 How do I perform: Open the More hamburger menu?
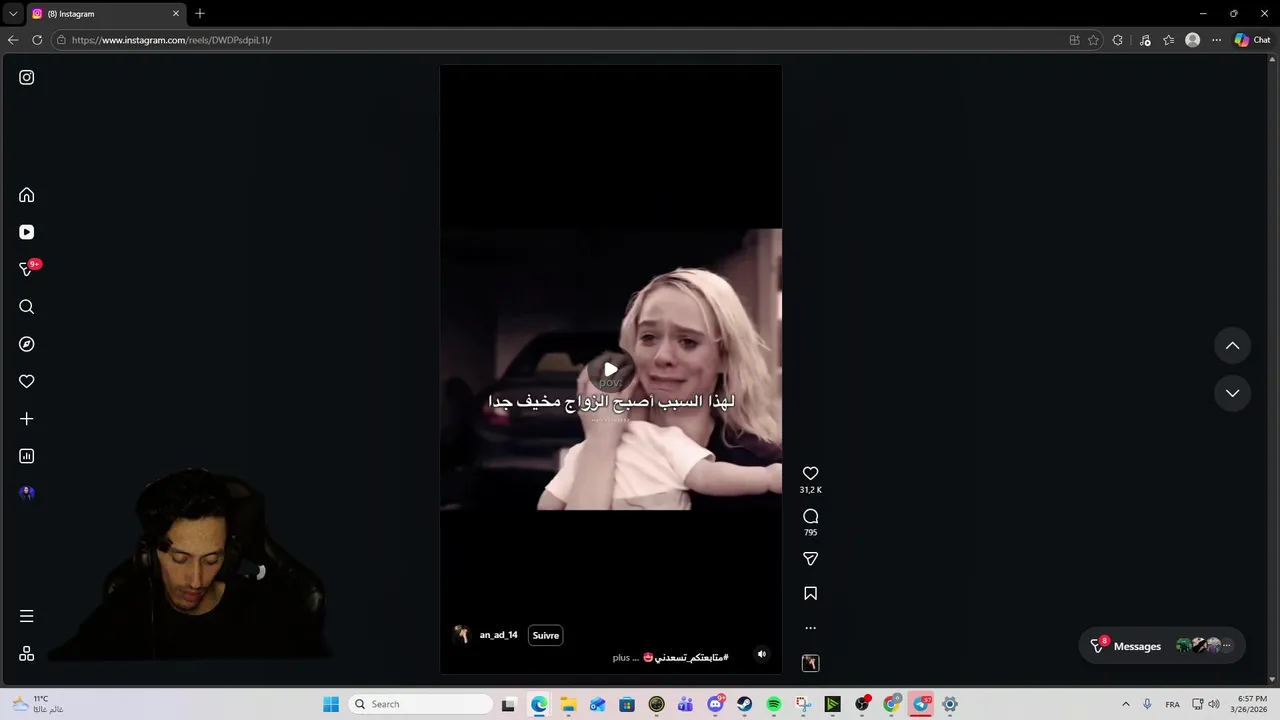[27, 616]
